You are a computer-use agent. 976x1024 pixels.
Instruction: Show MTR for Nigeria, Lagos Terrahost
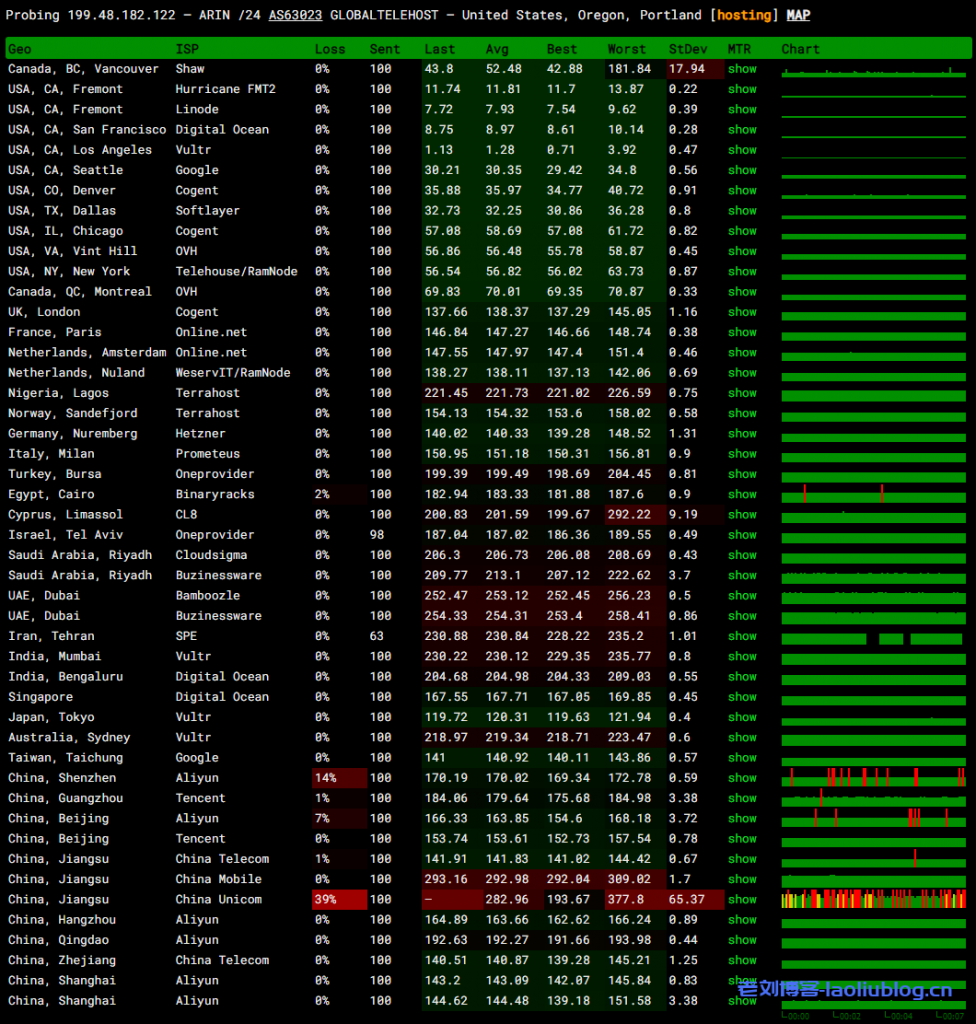tap(742, 393)
